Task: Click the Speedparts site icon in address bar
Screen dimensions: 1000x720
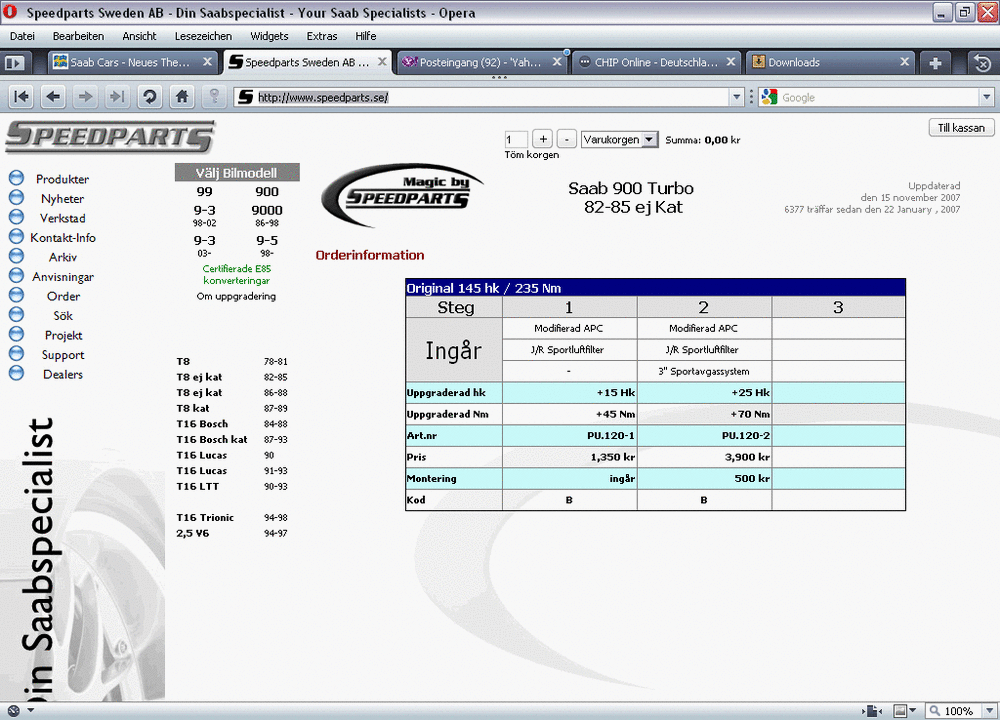Action: click(246, 97)
